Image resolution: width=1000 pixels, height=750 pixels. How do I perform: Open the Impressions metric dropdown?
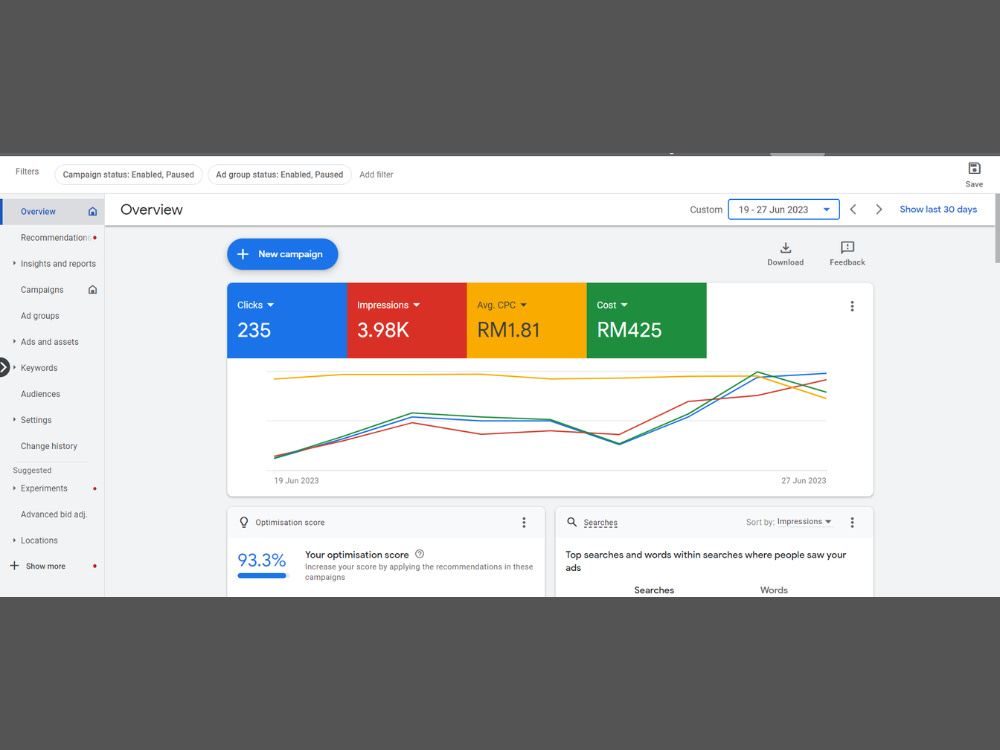388,305
